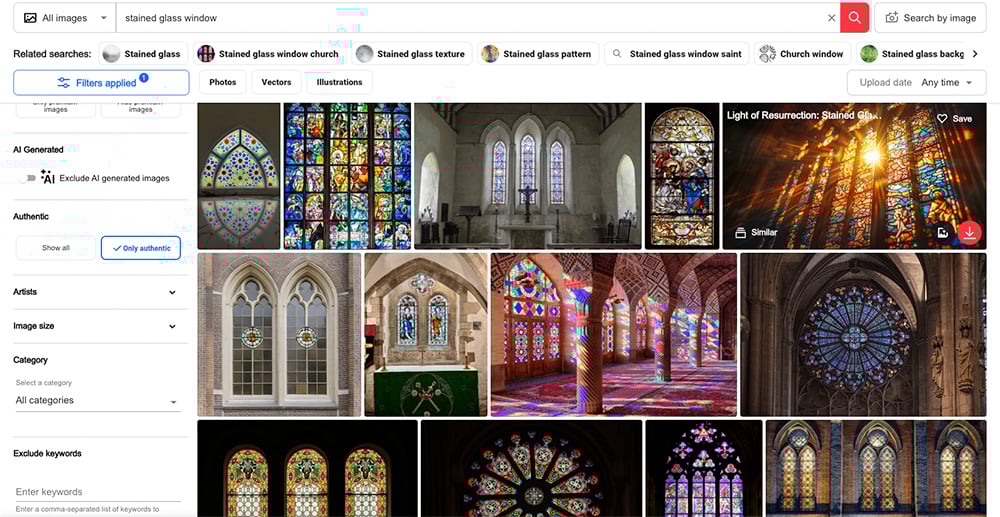
Task: Open the brick wall twin arched windows thumbnail
Action: point(279,335)
